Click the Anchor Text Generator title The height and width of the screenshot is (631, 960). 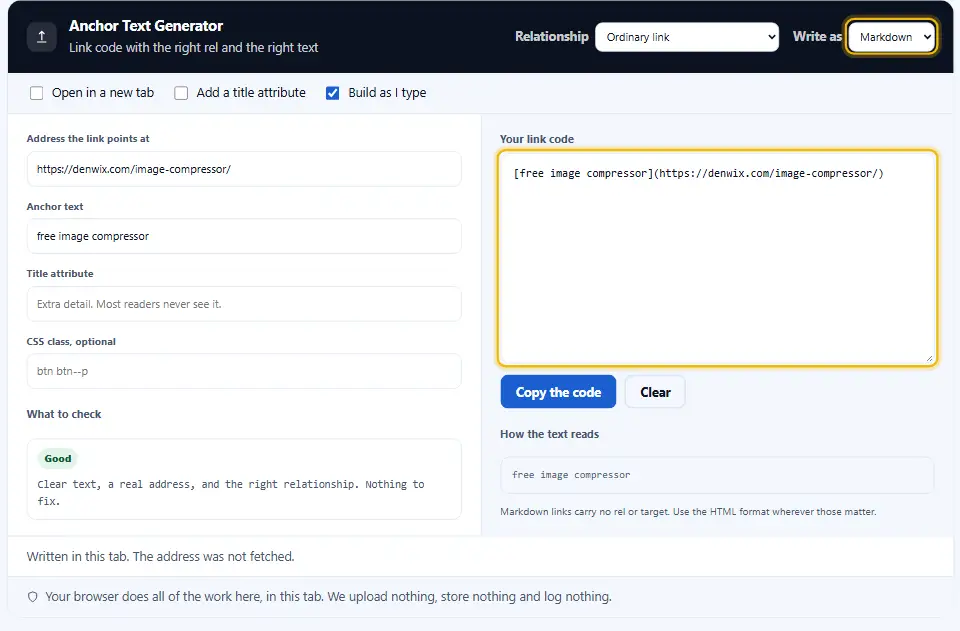click(146, 26)
